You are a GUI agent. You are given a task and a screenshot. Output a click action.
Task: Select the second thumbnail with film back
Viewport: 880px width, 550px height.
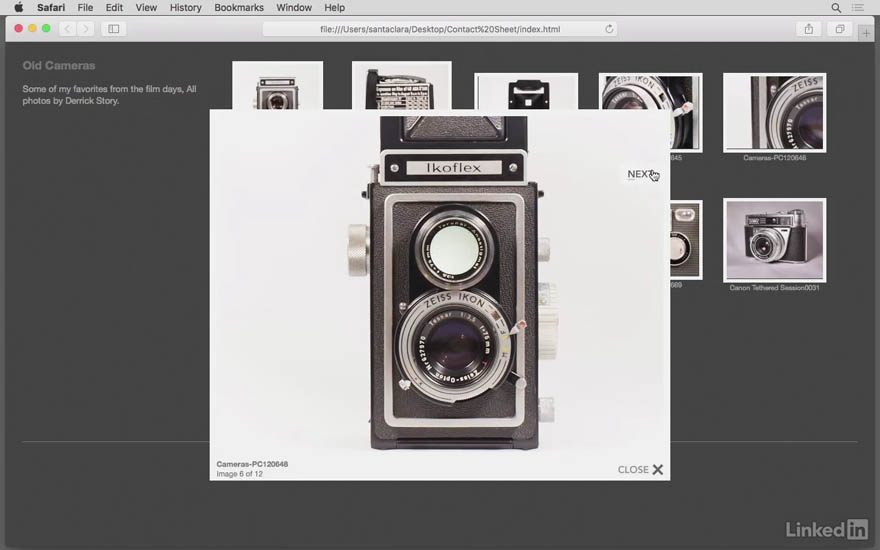tap(401, 85)
